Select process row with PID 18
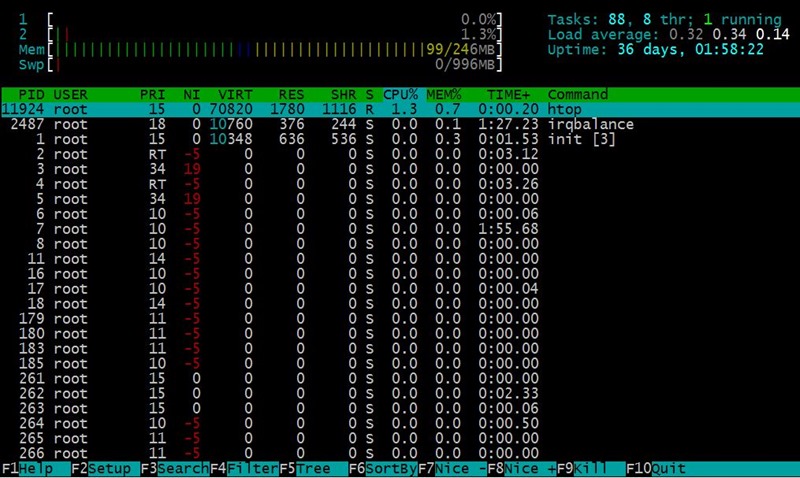Image resolution: width=800 pixels, height=478 pixels. [400, 304]
